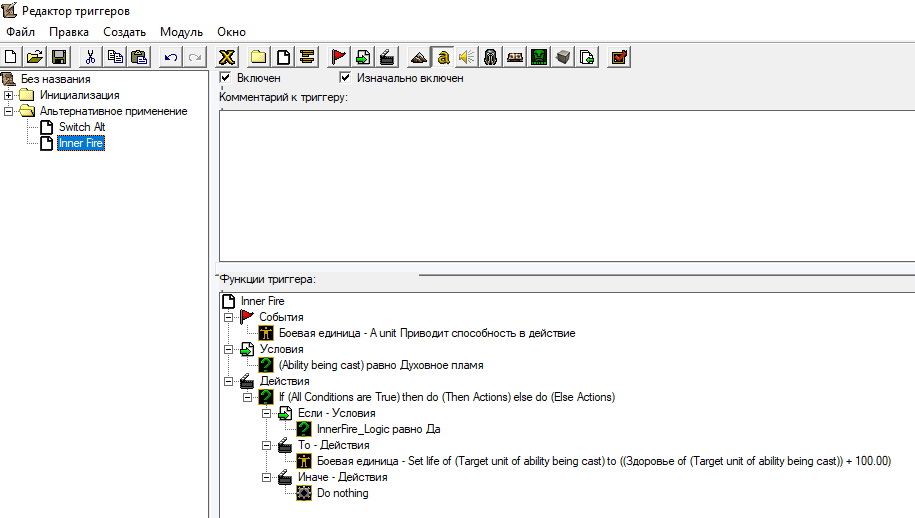This screenshot has width=915, height=518.
Task: Open the Import Manager icon
Action: (x=587, y=57)
